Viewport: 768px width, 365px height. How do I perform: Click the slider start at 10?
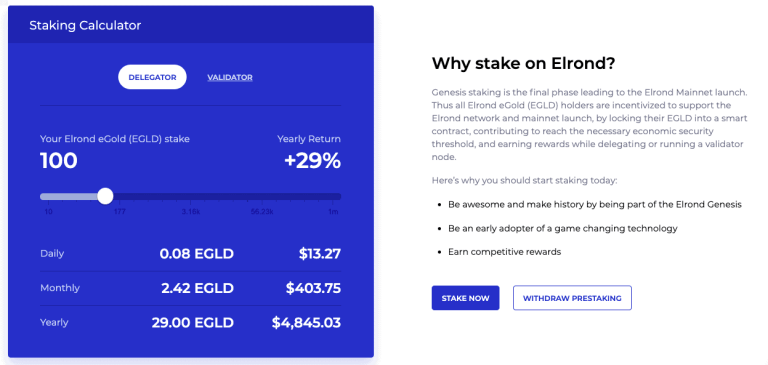coord(44,196)
